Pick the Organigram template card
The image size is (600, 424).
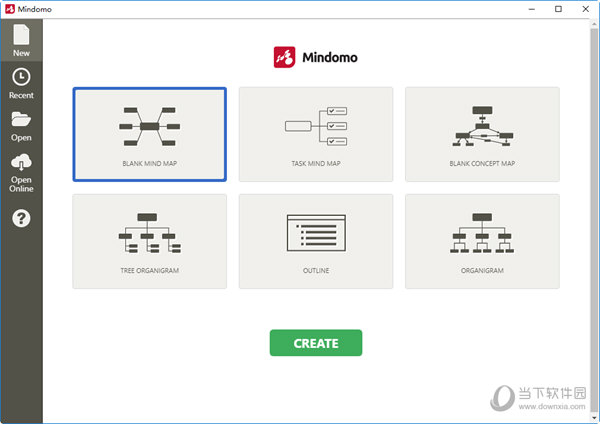(482, 241)
